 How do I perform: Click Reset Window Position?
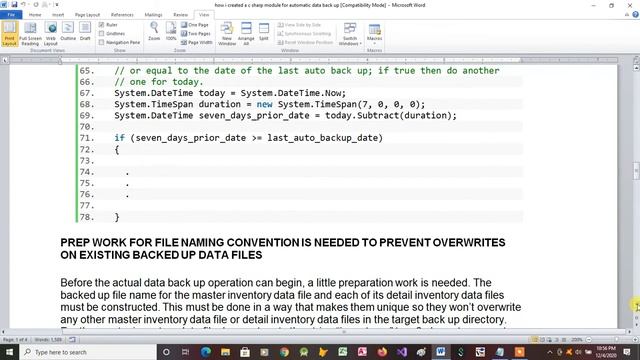click(x=305, y=42)
